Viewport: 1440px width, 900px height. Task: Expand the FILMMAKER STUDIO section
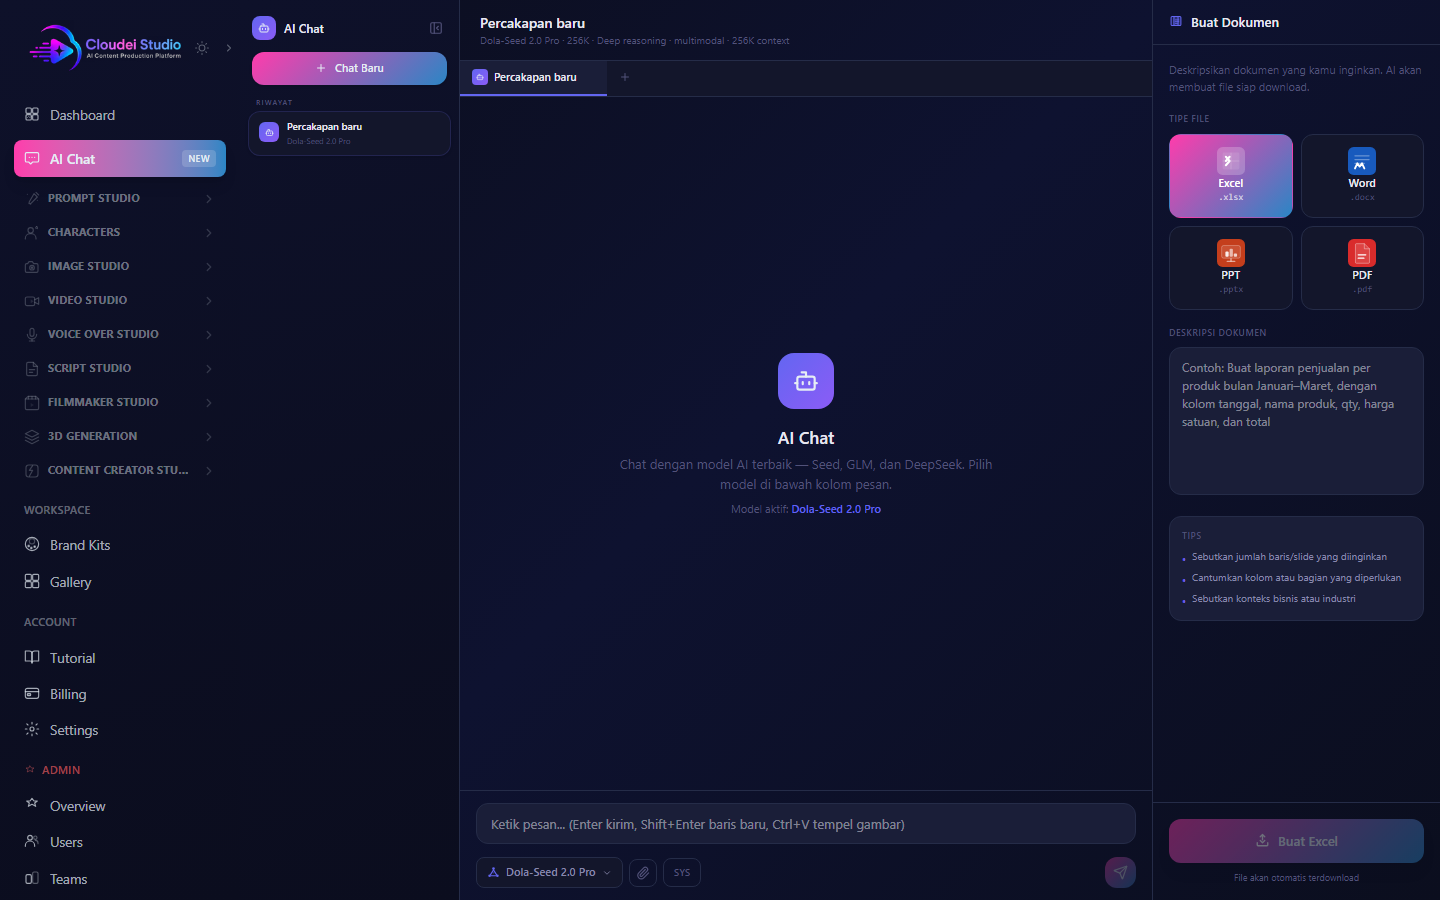tap(120, 402)
